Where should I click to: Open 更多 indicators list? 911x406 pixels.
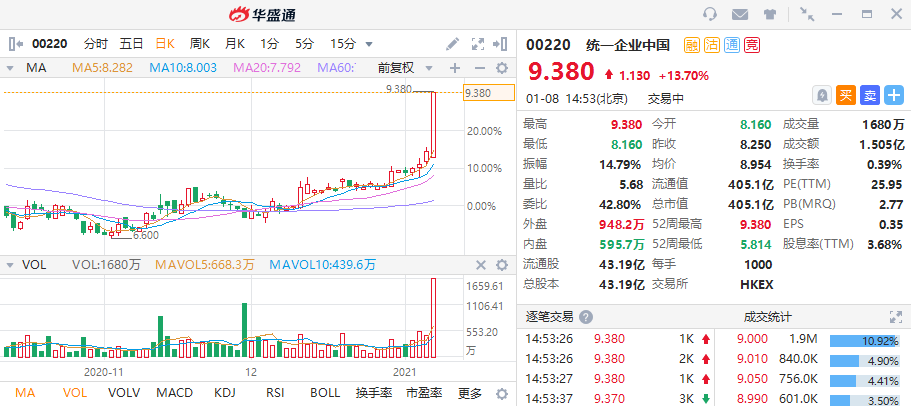click(469, 393)
